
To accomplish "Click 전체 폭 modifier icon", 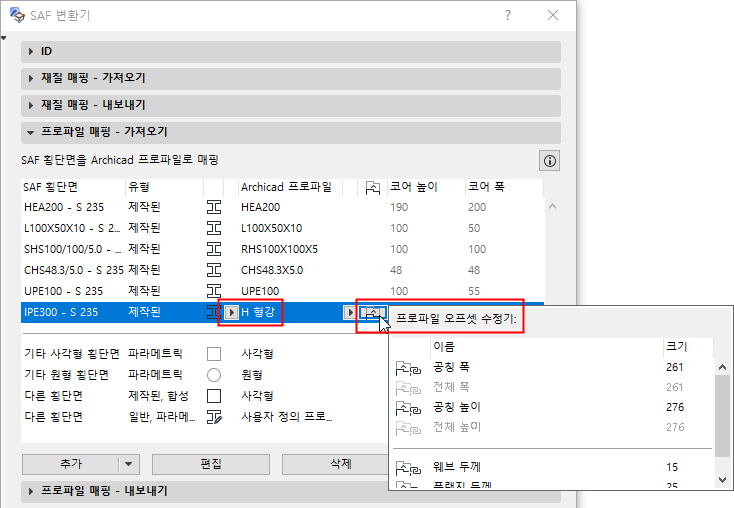I will (x=408, y=389).
